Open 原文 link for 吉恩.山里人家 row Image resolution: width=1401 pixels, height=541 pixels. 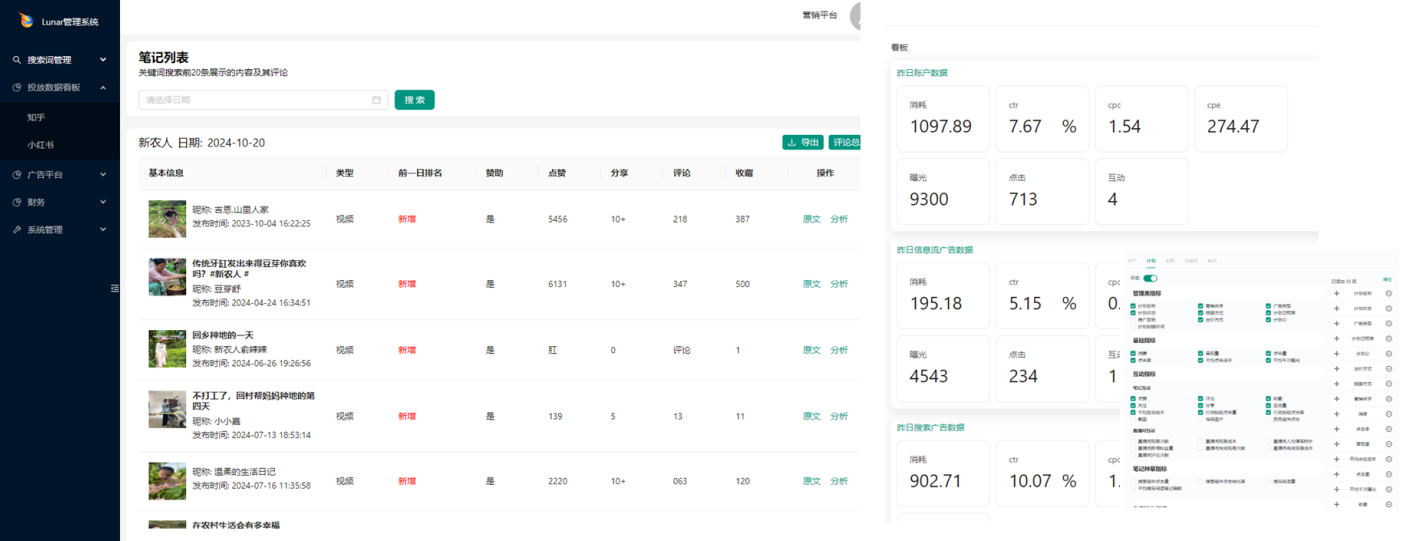point(811,219)
